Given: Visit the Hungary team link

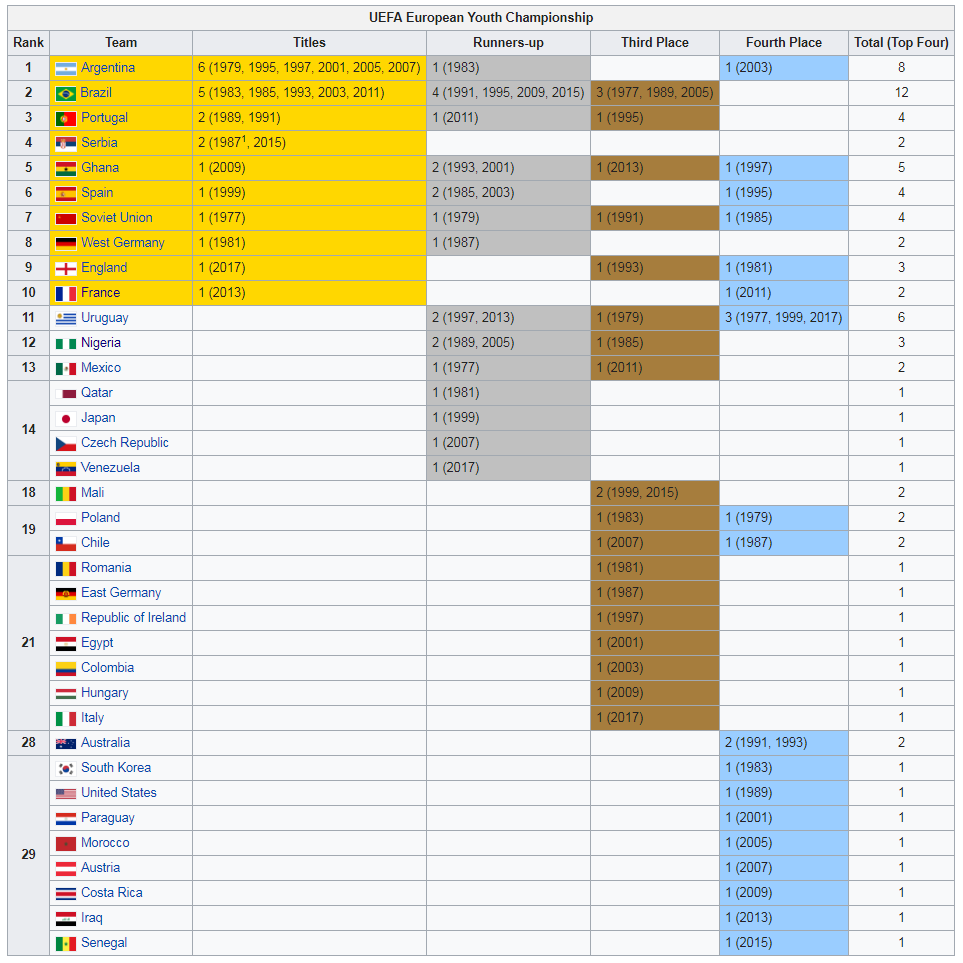Looking at the screenshot, I should (x=104, y=693).
